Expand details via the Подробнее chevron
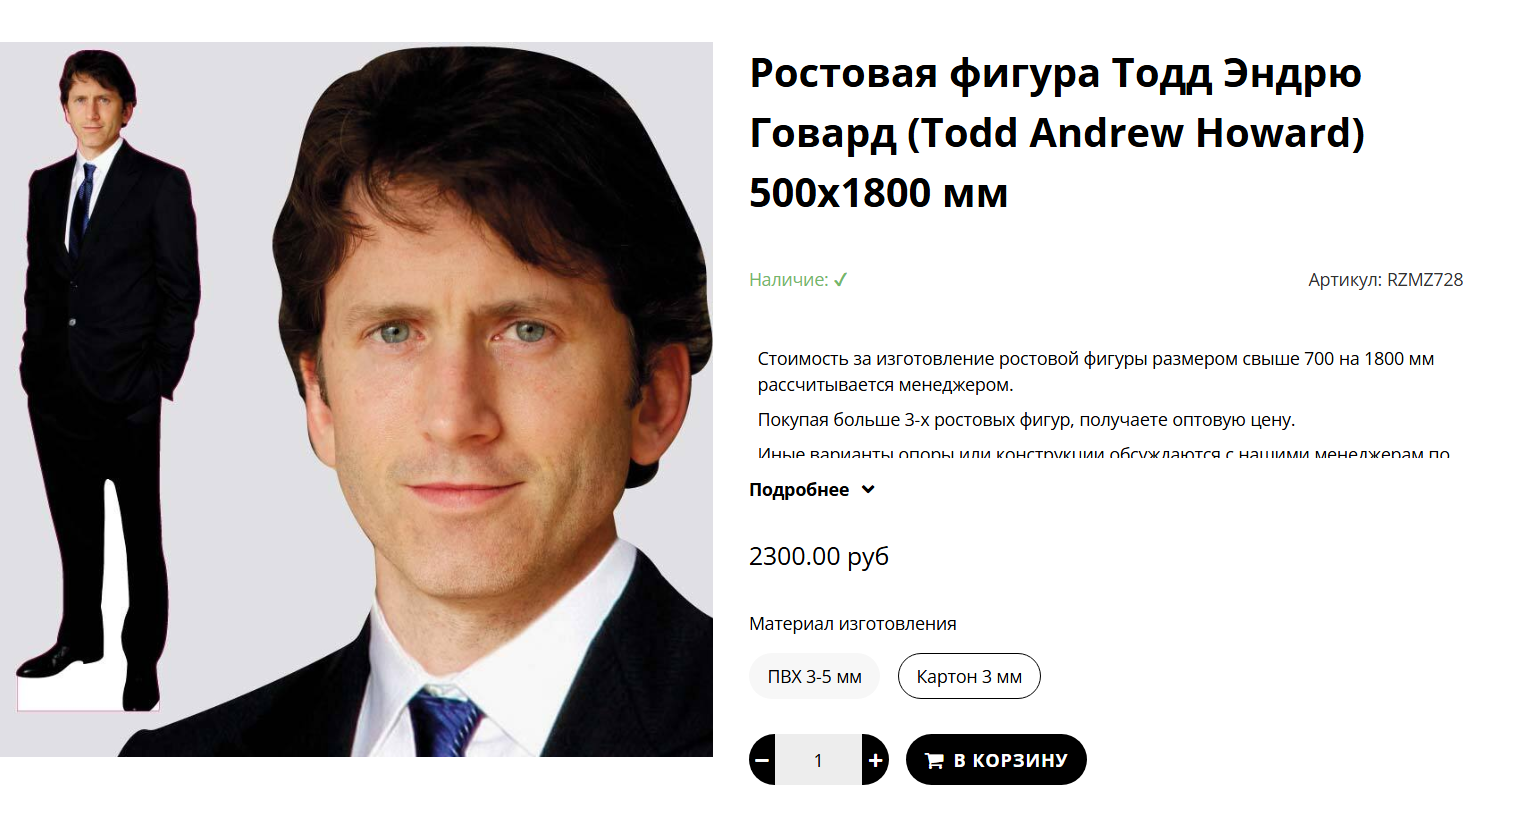 [x=868, y=490]
